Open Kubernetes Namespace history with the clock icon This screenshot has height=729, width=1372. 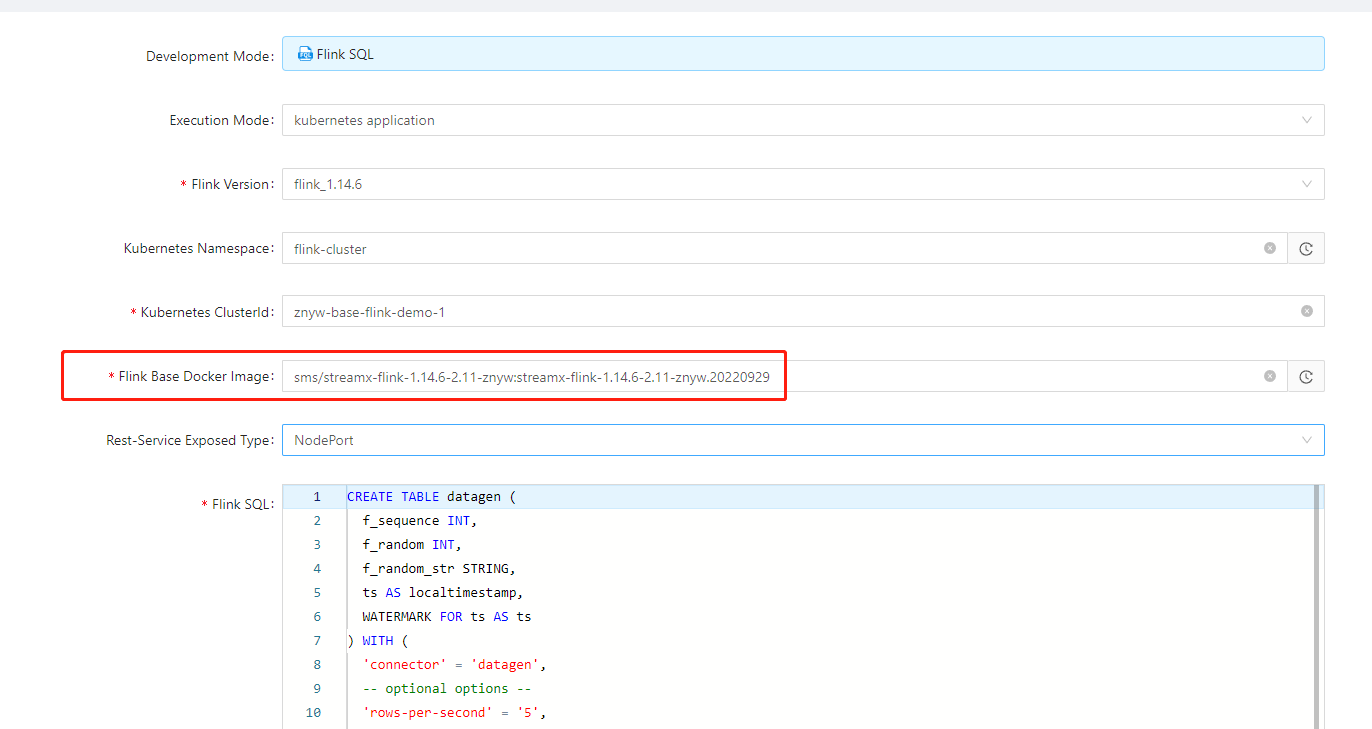tap(1306, 248)
